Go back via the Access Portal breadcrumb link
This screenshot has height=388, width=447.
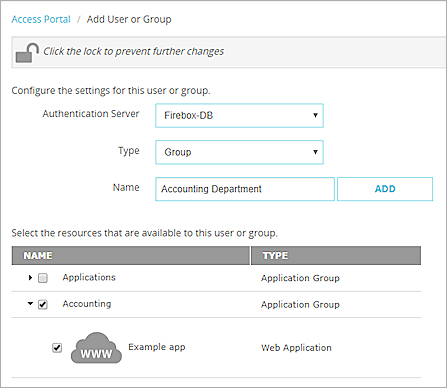[41, 19]
